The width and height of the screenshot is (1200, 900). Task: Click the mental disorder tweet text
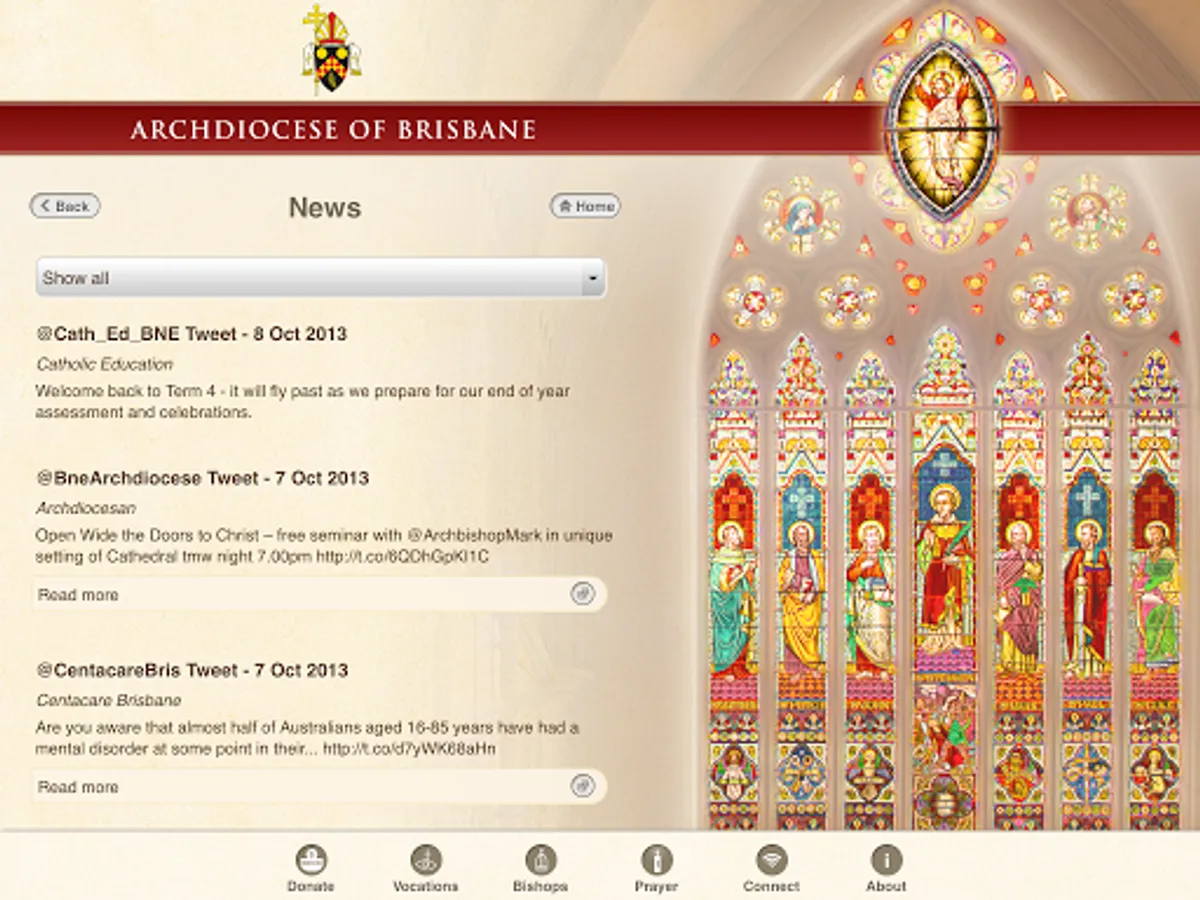307,737
